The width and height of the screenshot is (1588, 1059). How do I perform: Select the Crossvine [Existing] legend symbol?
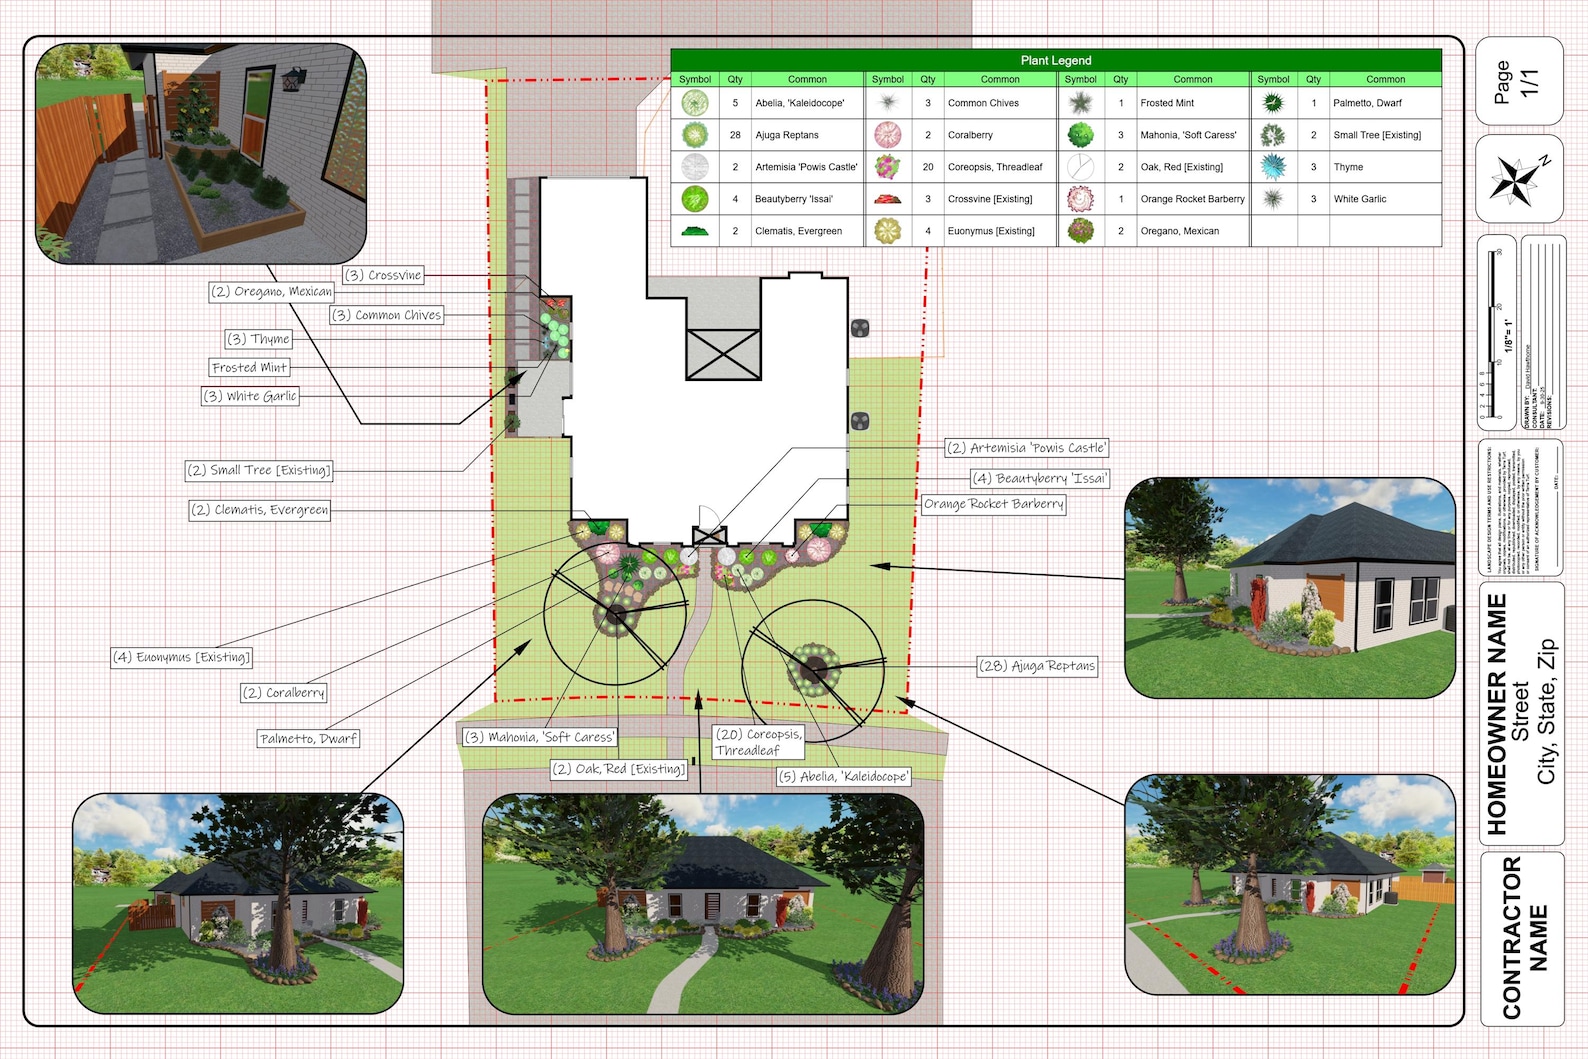pyautogui.click(x=887, y=199)
